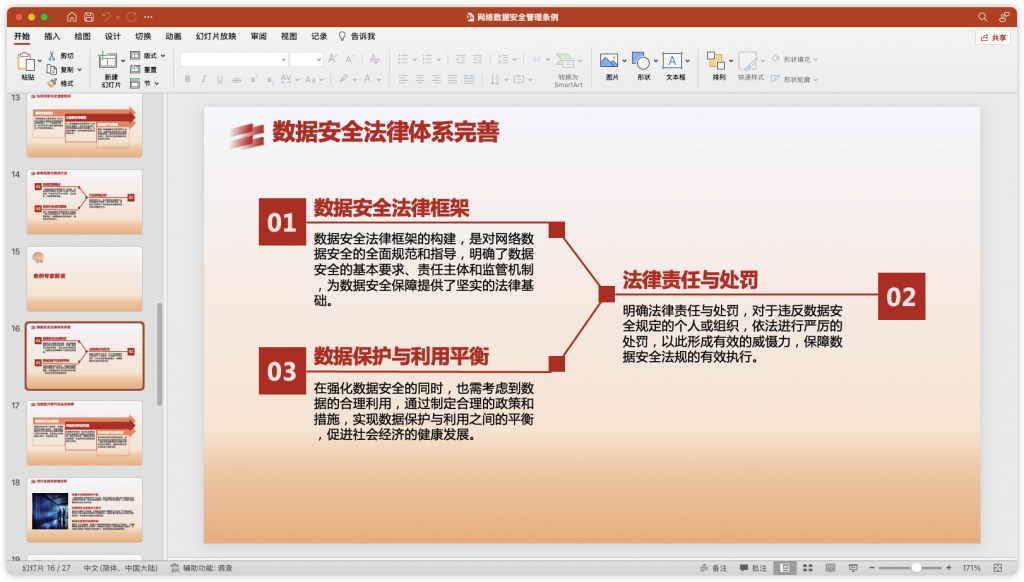Insert a text box using 文本框
The image size is (1024, 582).
pos(674,62)
